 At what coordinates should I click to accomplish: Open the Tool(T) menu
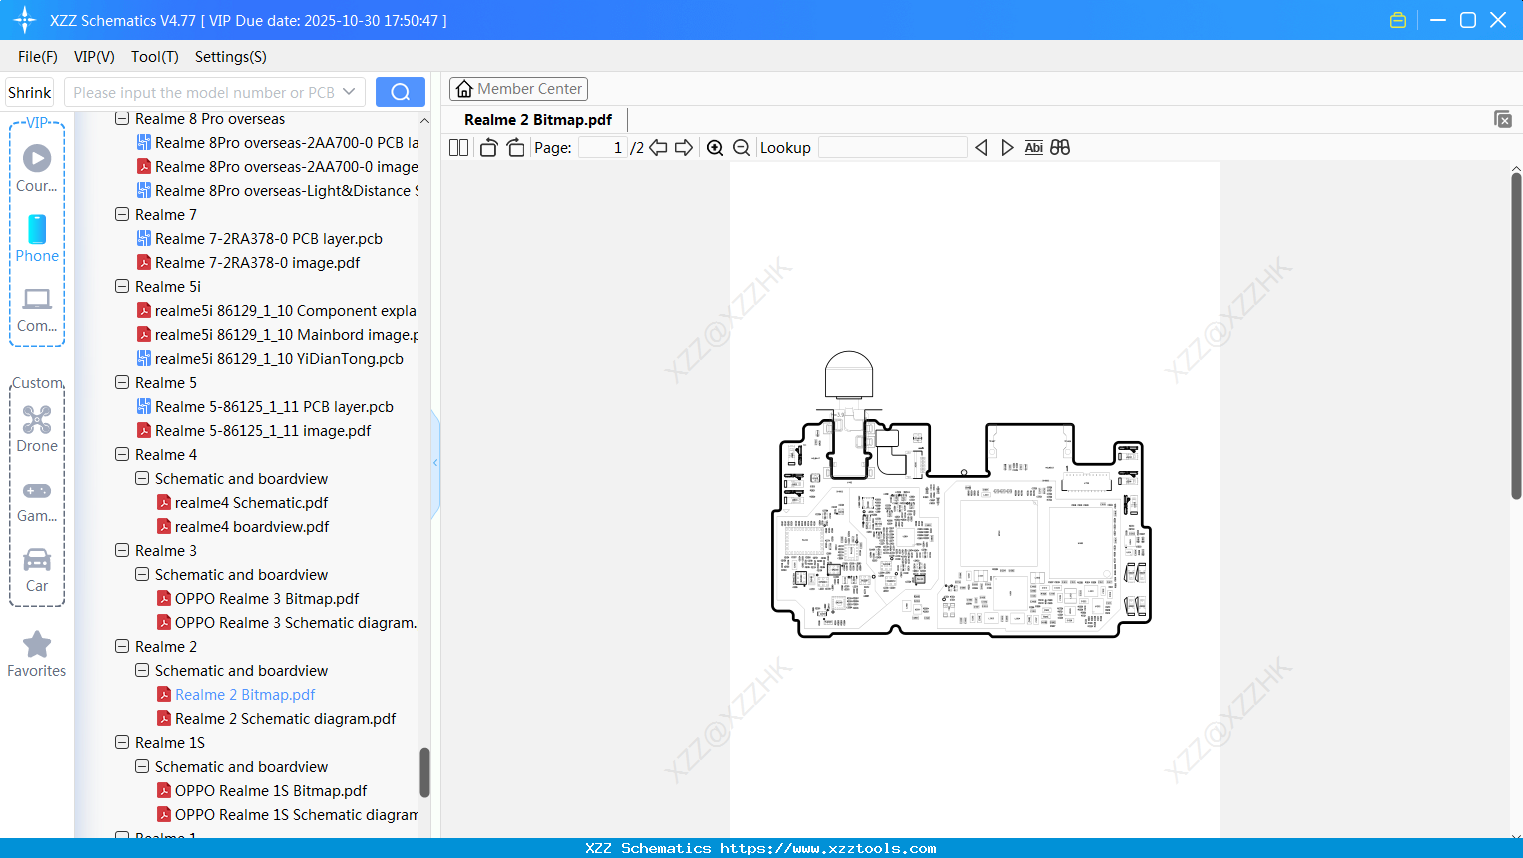[155, 57]
